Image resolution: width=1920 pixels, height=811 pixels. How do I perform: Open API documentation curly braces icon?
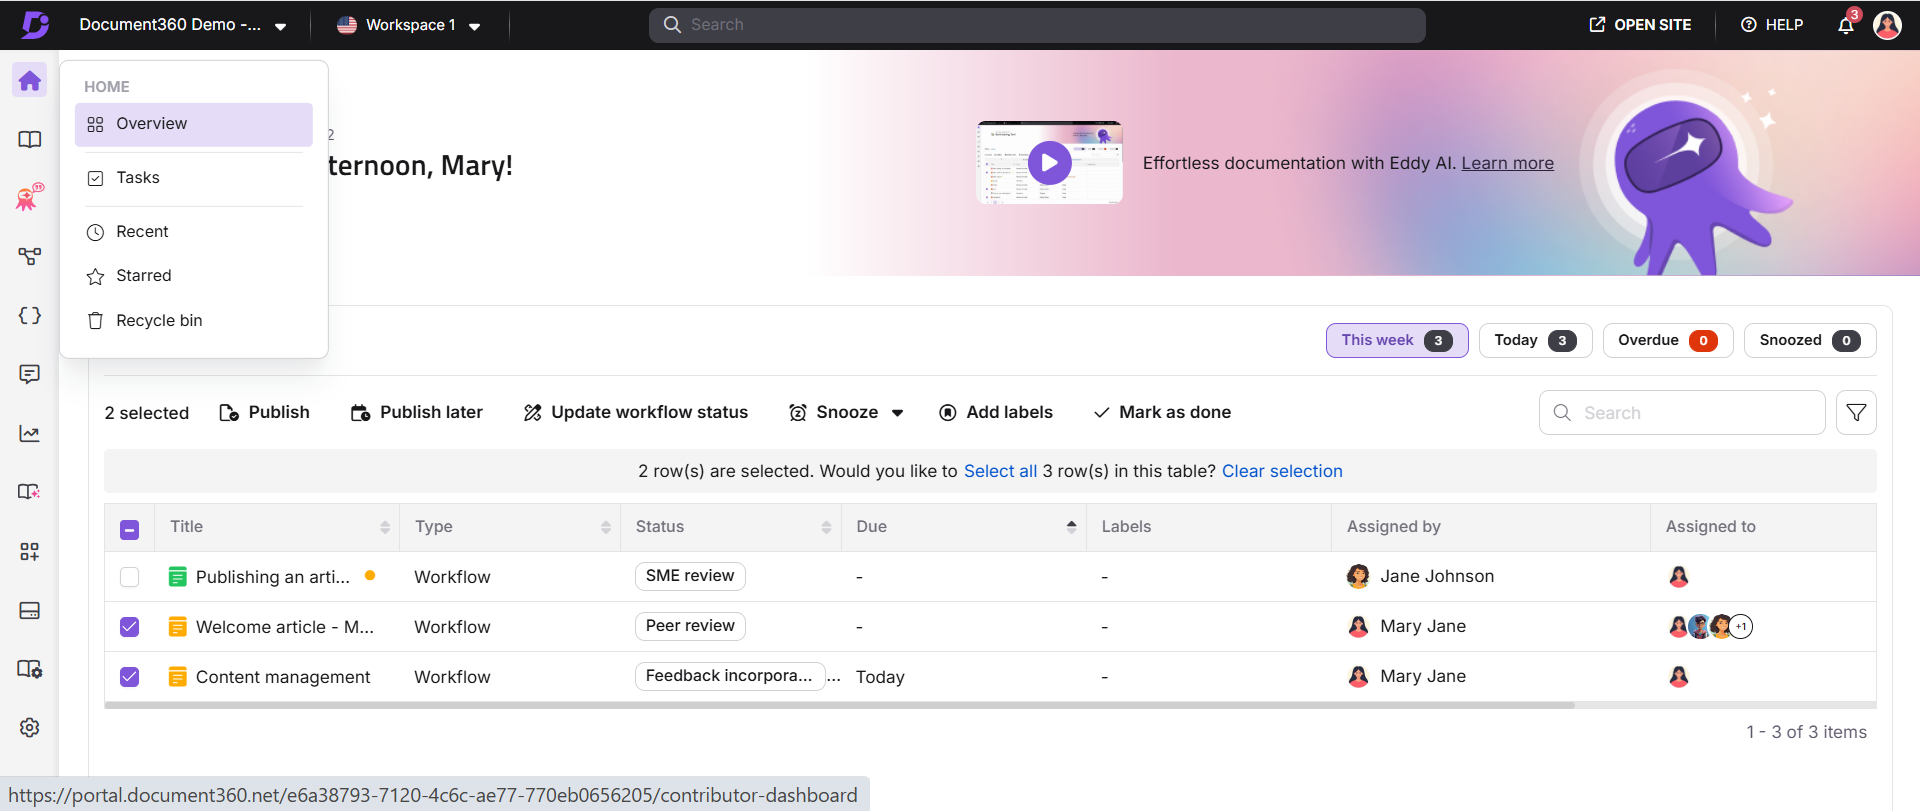(30, 315)
